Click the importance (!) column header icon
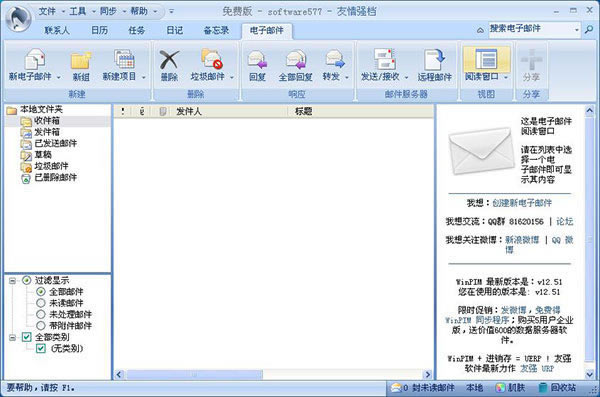600x397 pixels. 122,111
